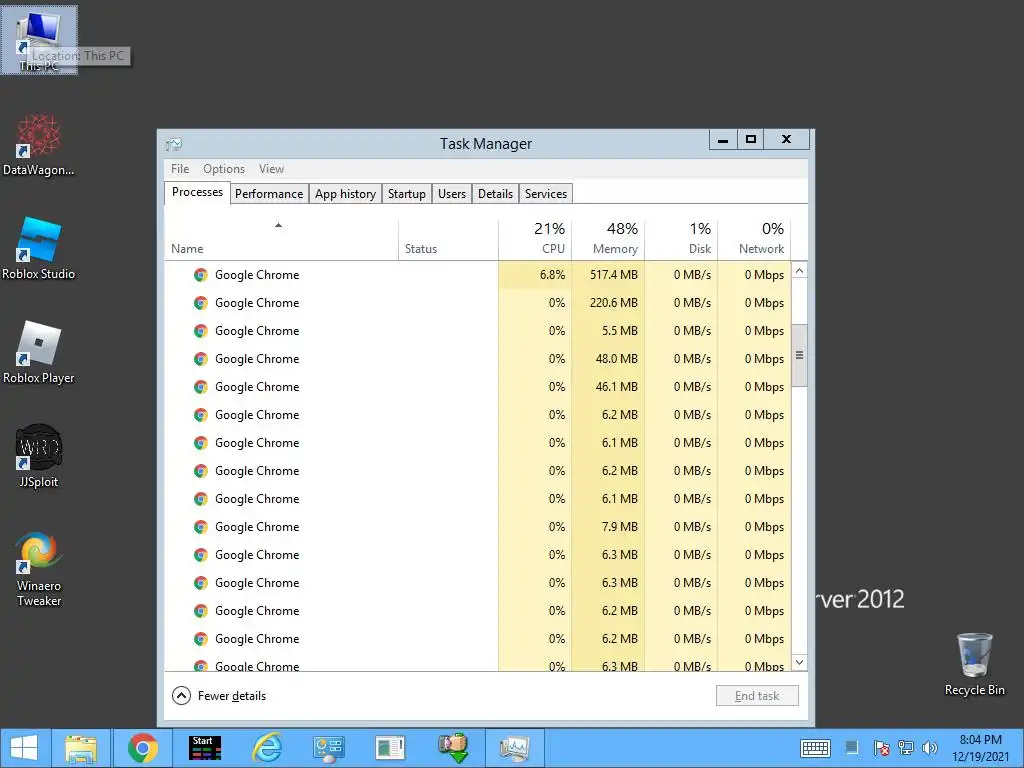Select the Chrome process using 46.1 MB

[x=478, y=387]
